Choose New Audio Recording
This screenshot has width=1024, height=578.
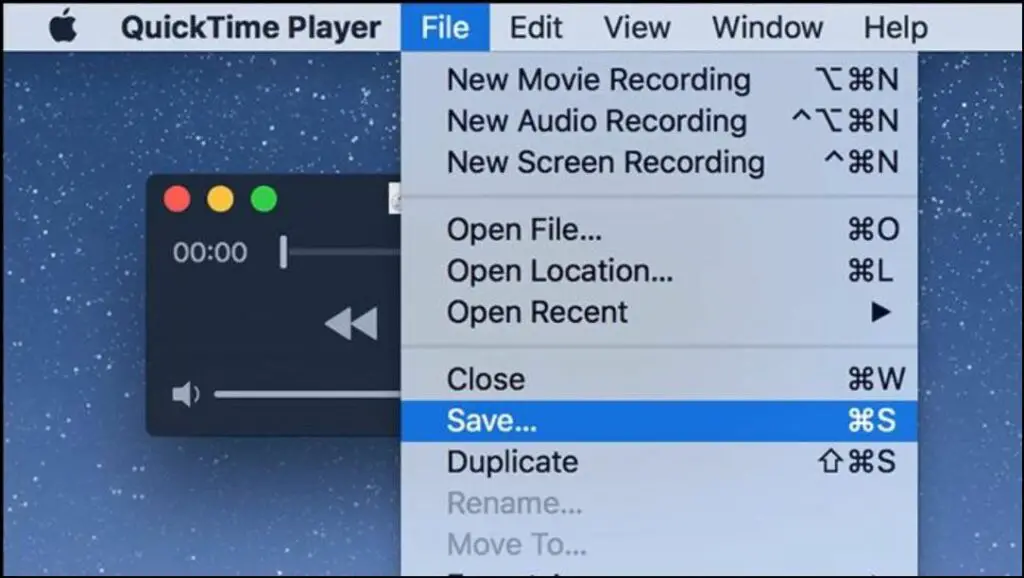point(659,121)
